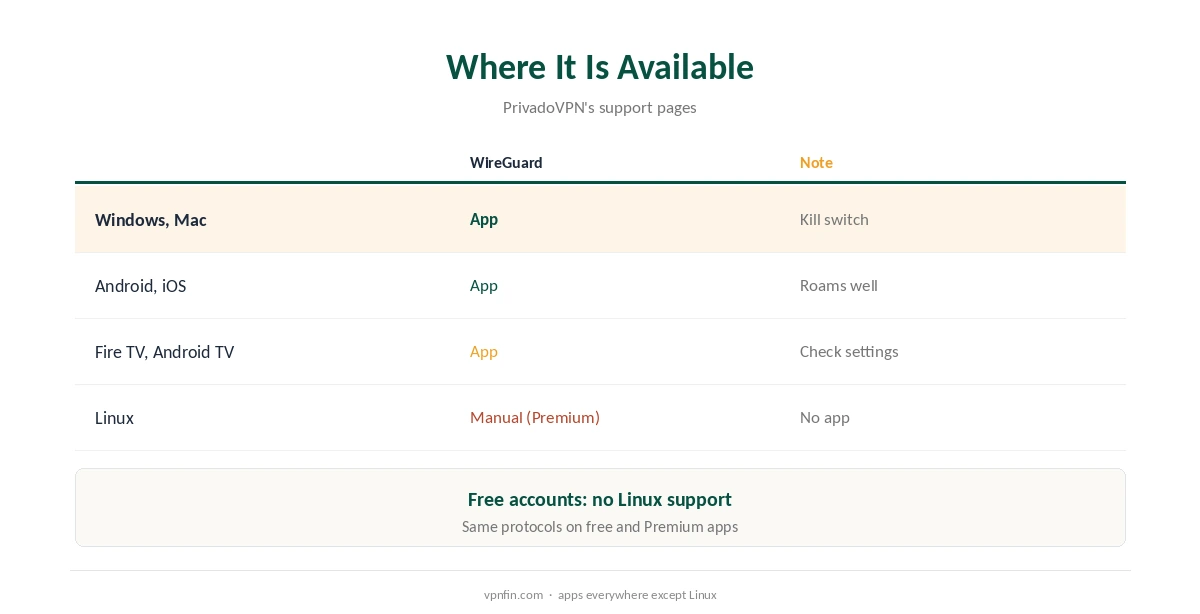Click the 'No app' note
This screenshot has width=1200, height=614.
(825, 417)
